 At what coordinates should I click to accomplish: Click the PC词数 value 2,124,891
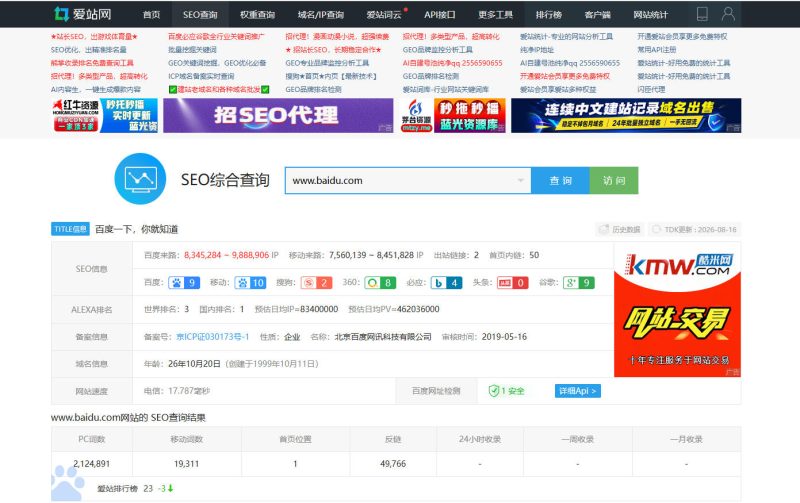pyautogui.click(x=91, y=464)
